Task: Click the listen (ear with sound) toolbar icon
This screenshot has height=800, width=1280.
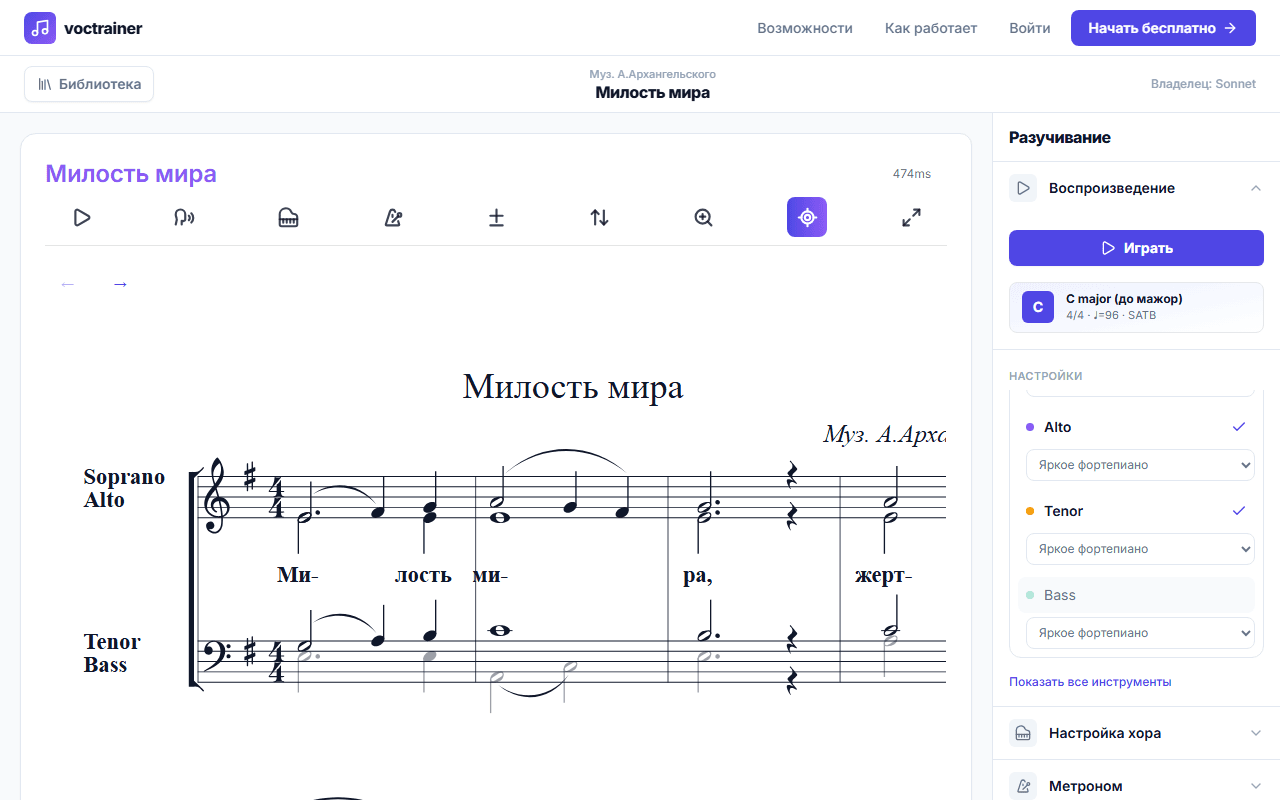Action: [x=184, y=217]
